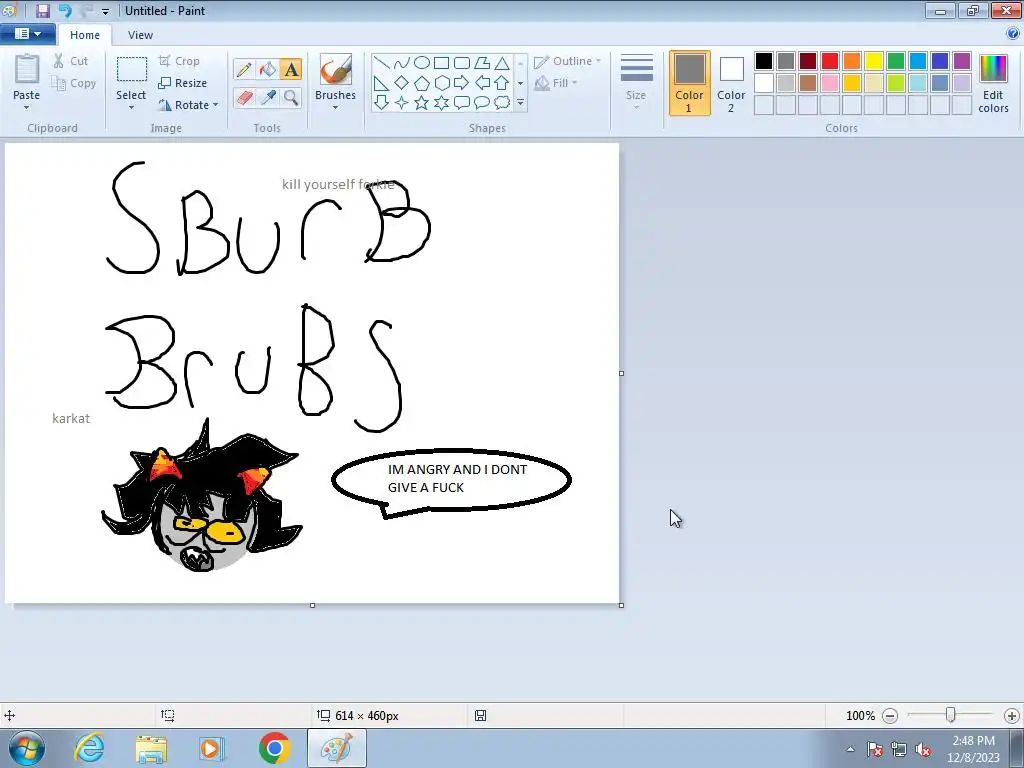Click the Undo arrow in title bar
This screenshot has height=768, width=1024.
pos(65,10)
